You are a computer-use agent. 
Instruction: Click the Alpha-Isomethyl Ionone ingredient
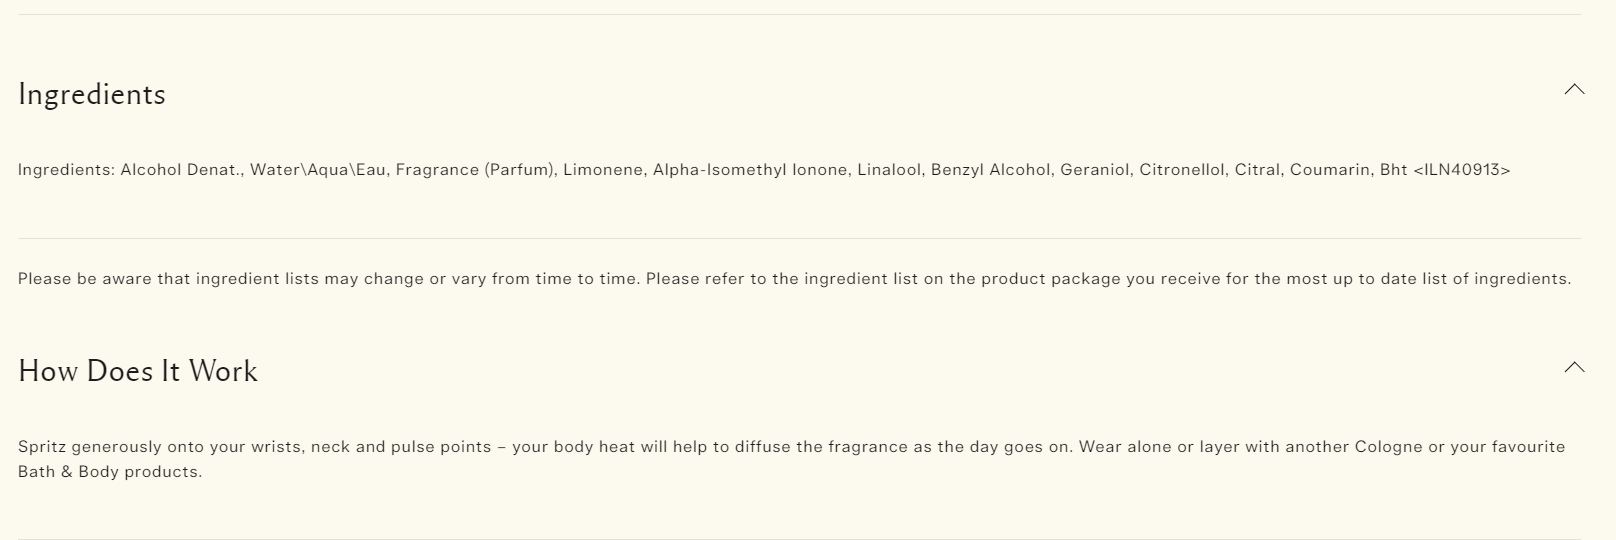click(750, 170)
